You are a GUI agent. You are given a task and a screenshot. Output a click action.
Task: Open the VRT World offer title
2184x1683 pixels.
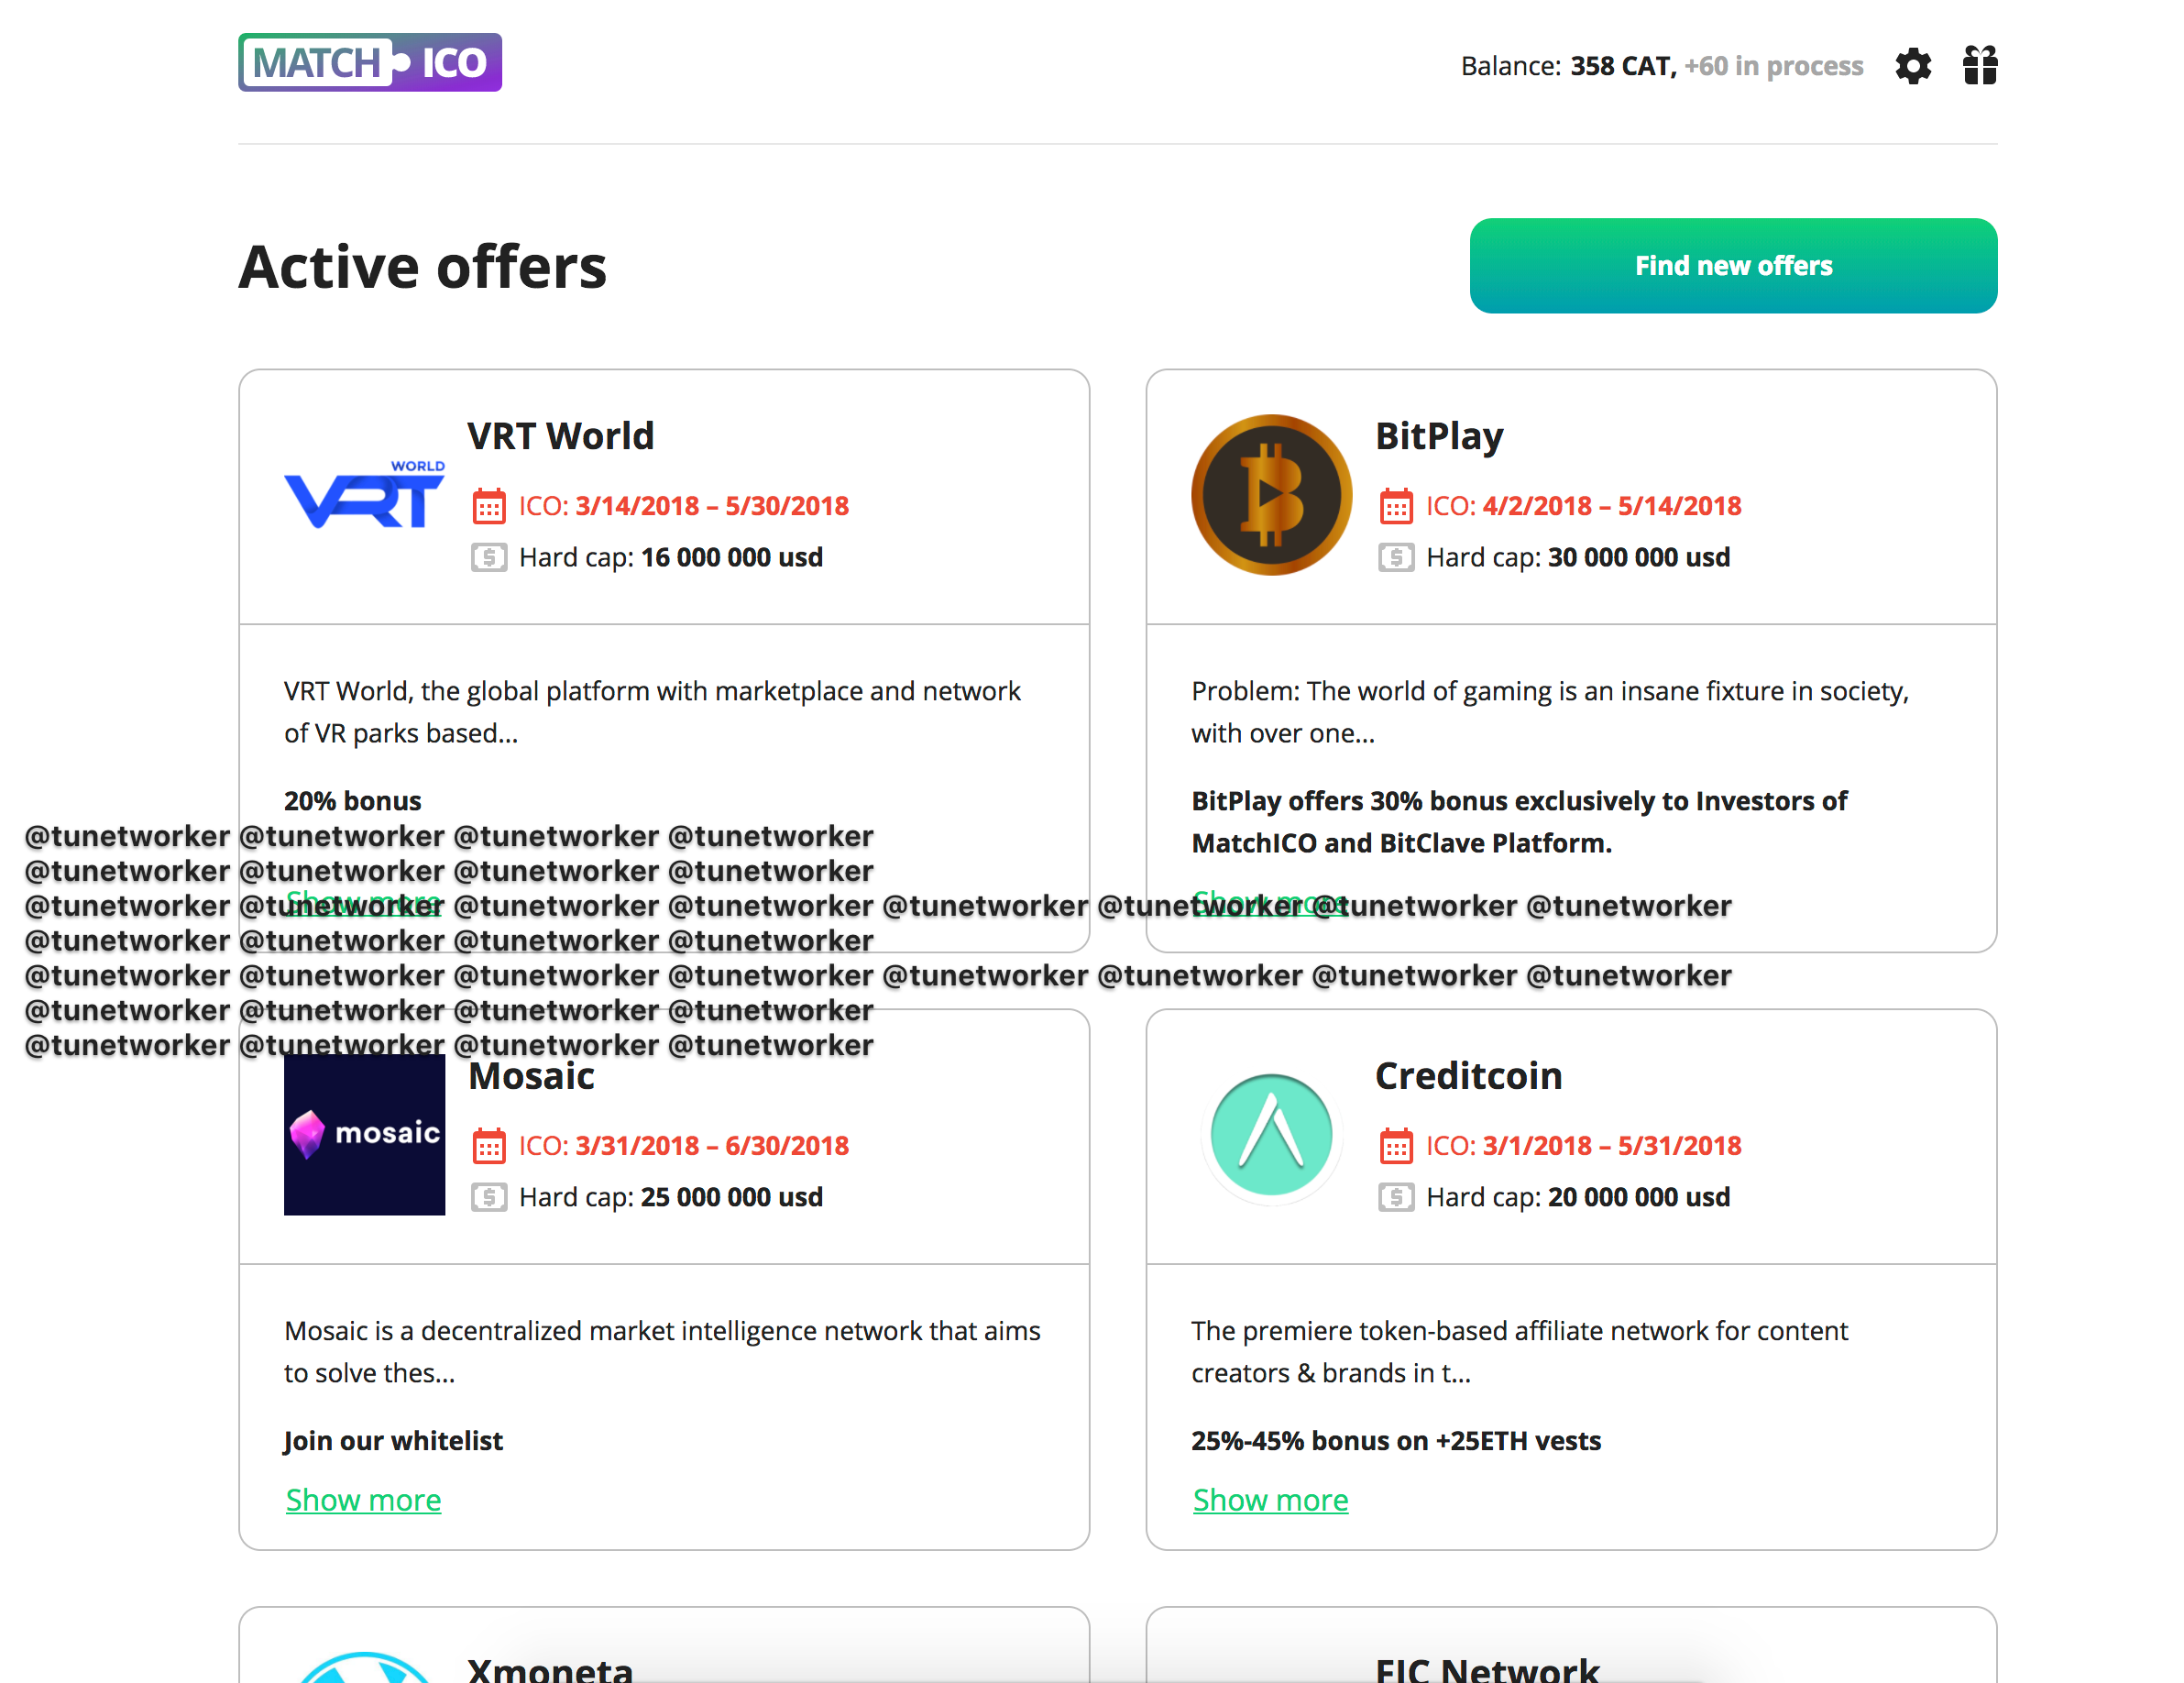560,436
